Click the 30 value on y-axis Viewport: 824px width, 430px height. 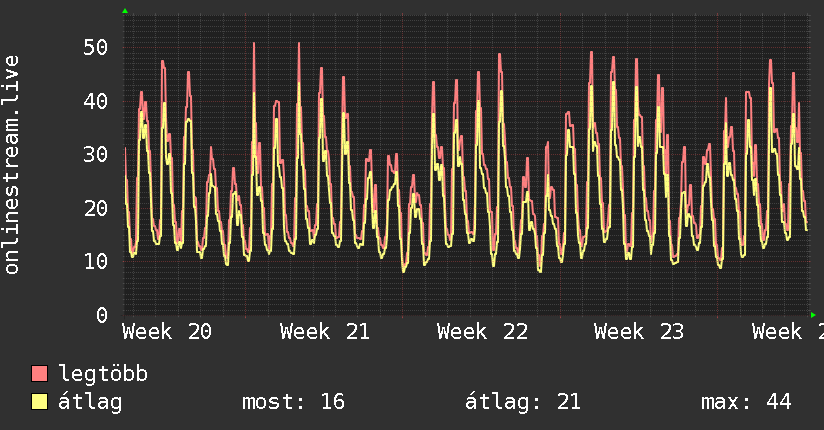click(96, 155)
